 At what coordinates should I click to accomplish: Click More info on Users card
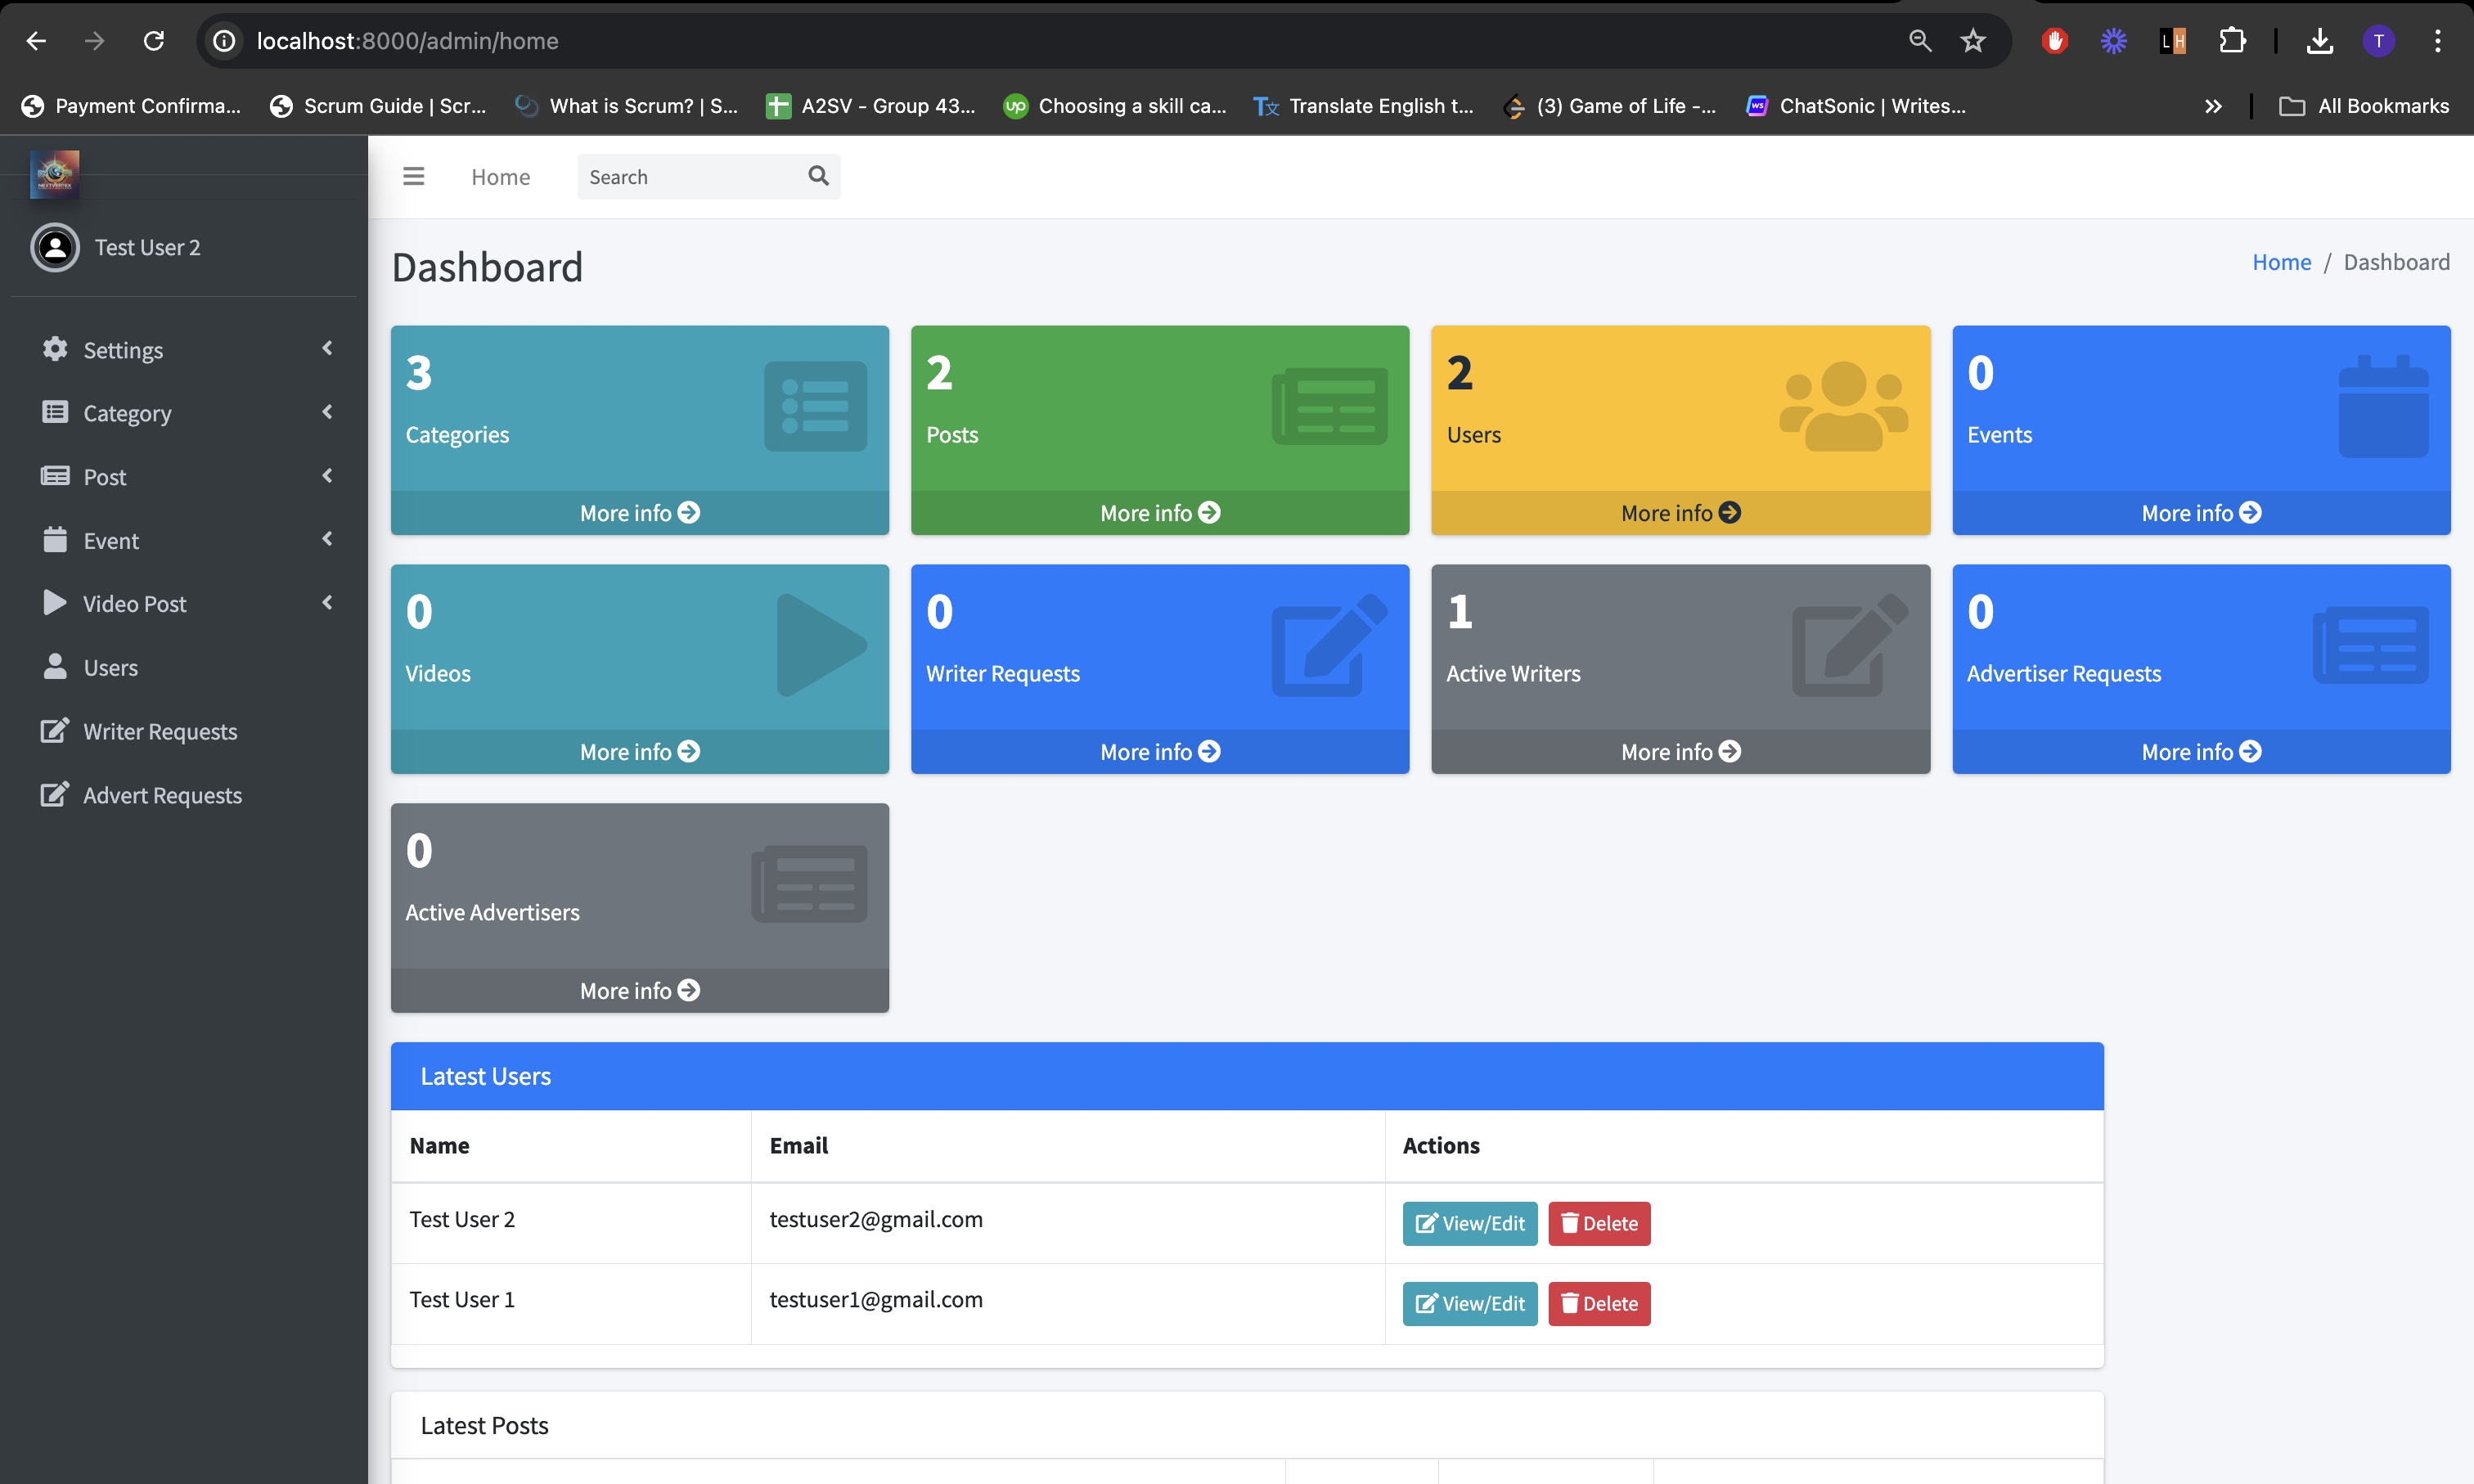click(x=1680, y=513)
